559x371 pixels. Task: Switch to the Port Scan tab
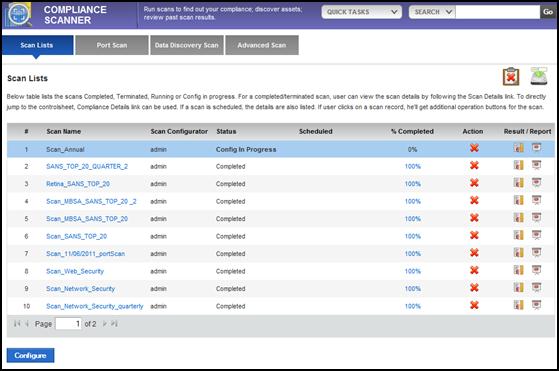112,45
